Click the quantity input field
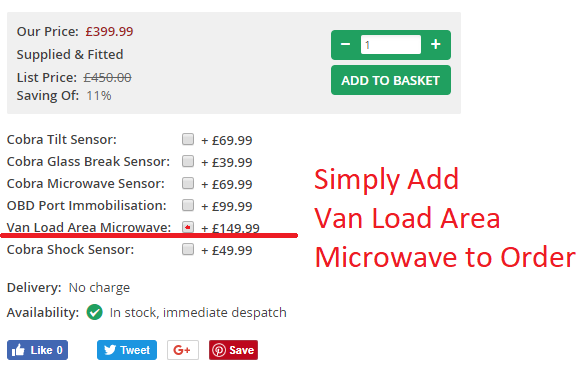The width and height of the screenshot is (588, 382). (x=390, y=45)
